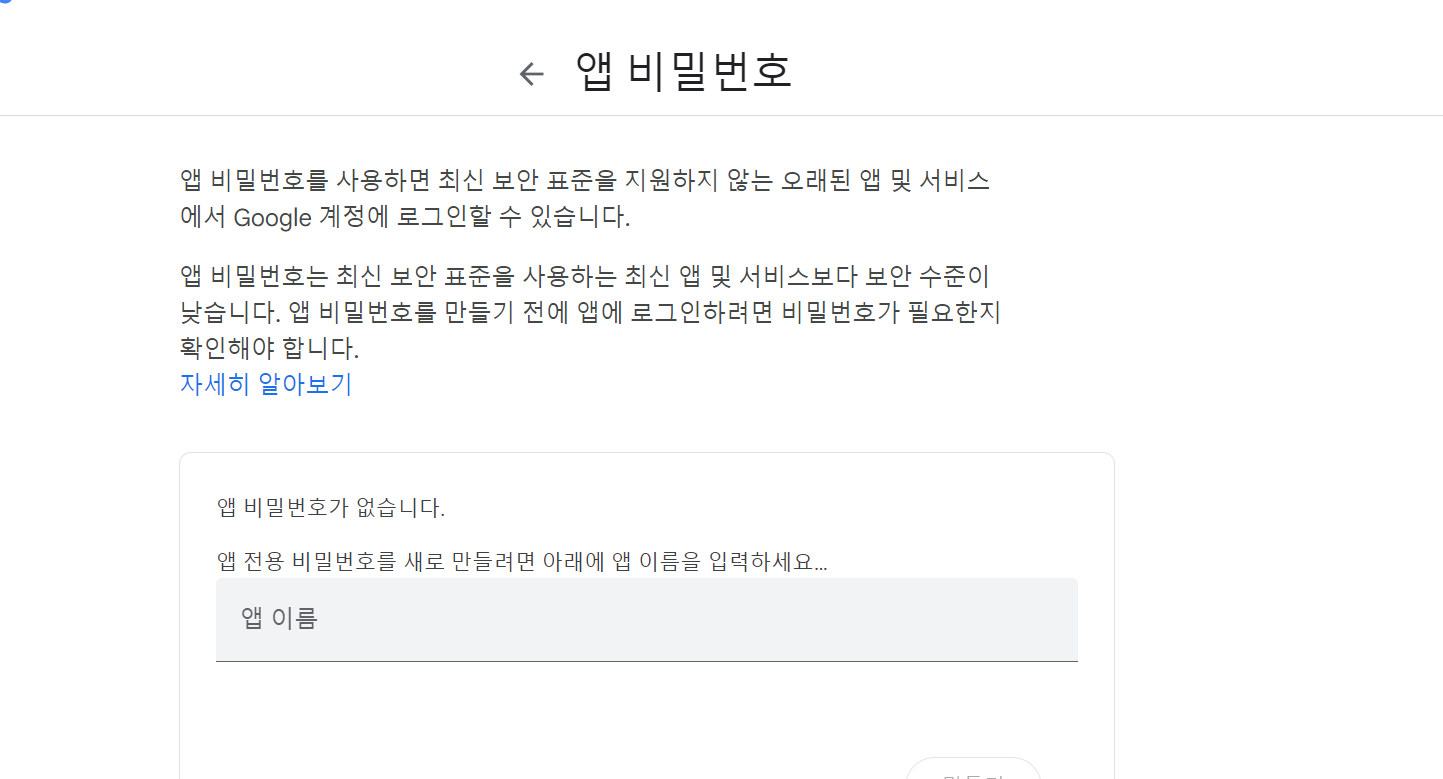Click the partially visible 만들기 button

[973, 769]
